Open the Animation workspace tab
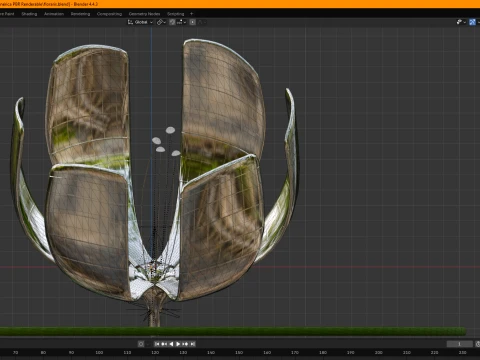Screen dimensions: 480x360 54,14
